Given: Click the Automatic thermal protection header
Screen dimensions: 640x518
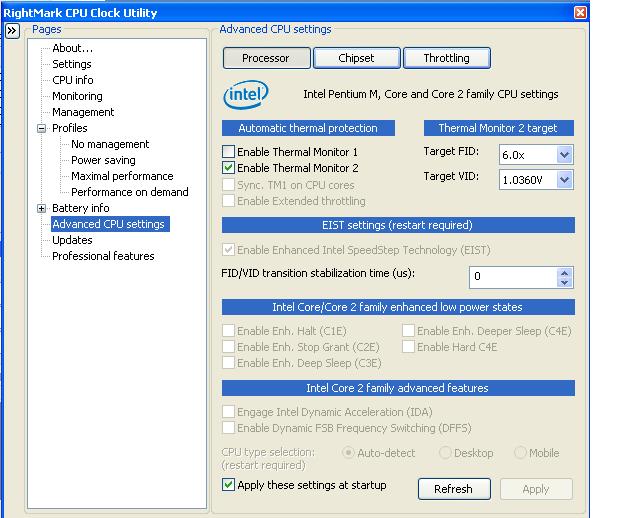Looking at the screenshot, I should point(308,128).
